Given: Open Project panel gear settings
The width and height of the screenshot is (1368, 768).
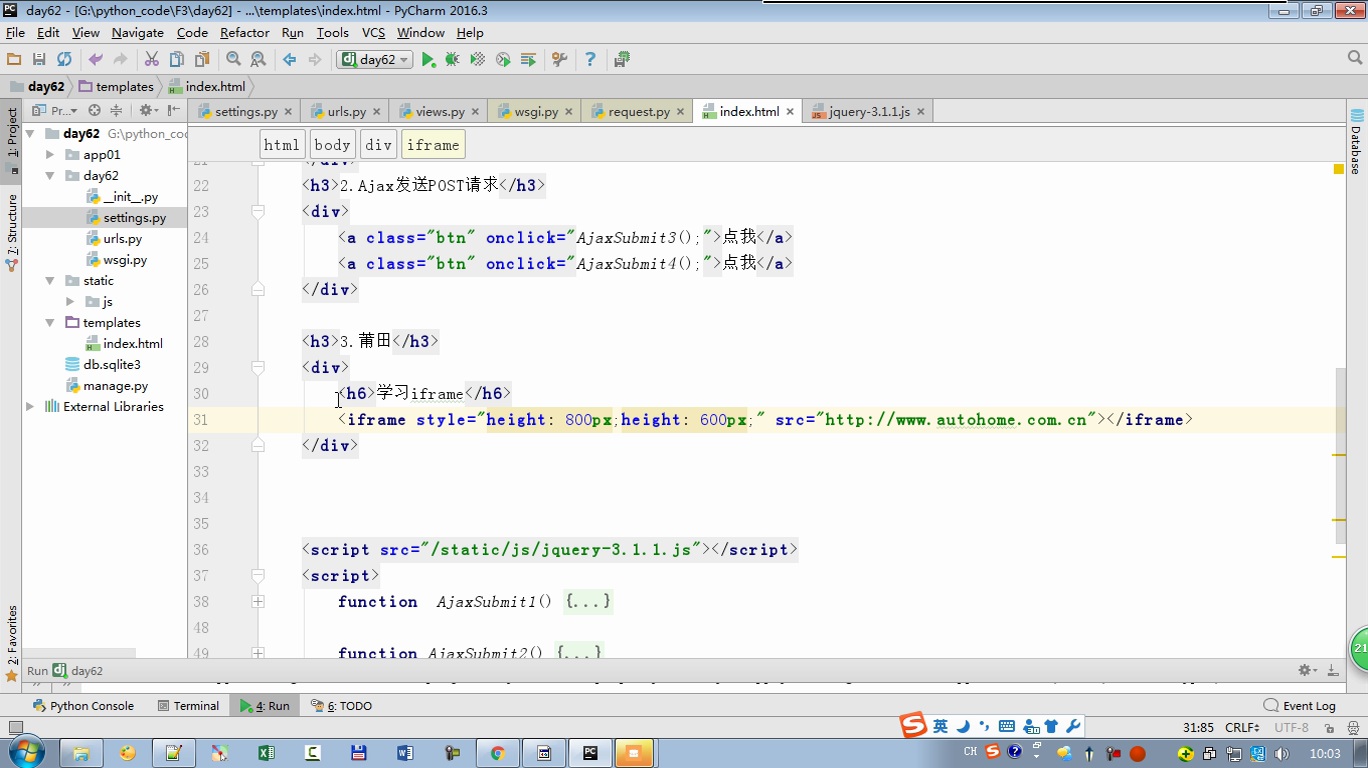Looking at the screenshot, I should pos(147,110).
